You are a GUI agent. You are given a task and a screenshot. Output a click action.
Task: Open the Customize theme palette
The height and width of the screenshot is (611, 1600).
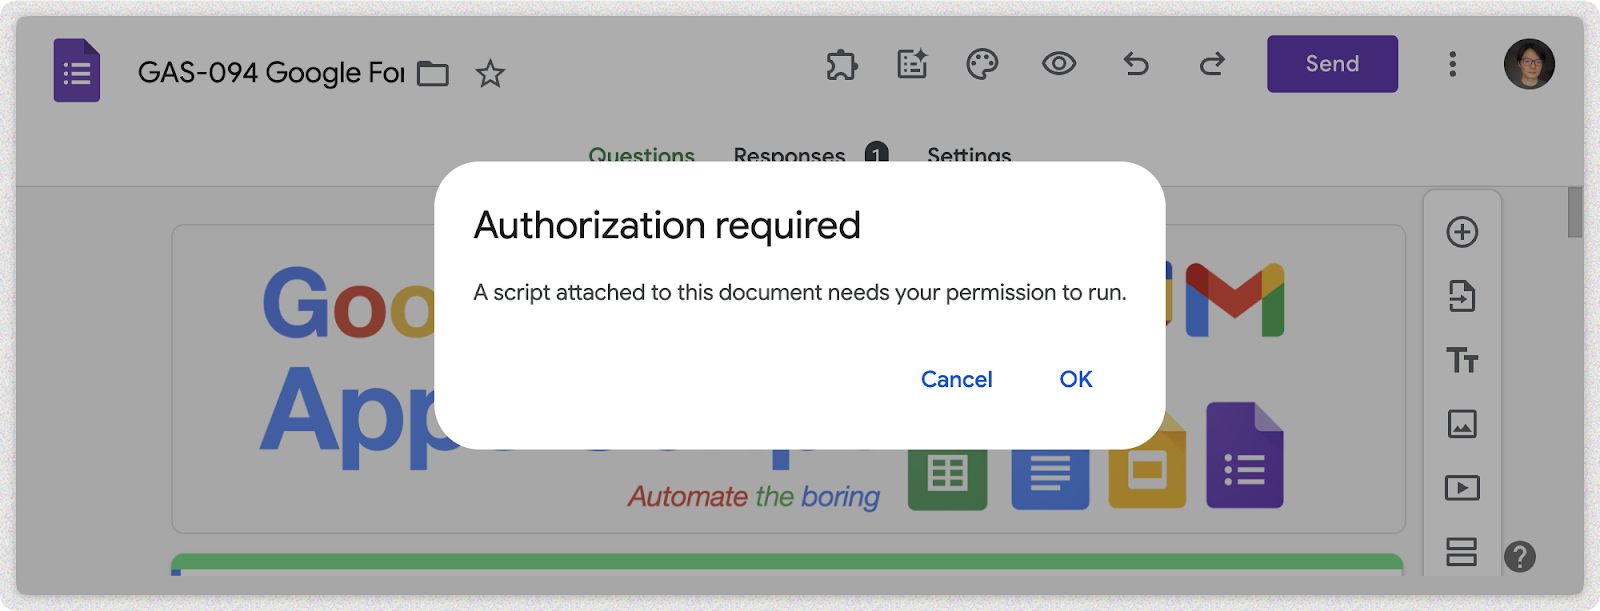click(982, 64)
